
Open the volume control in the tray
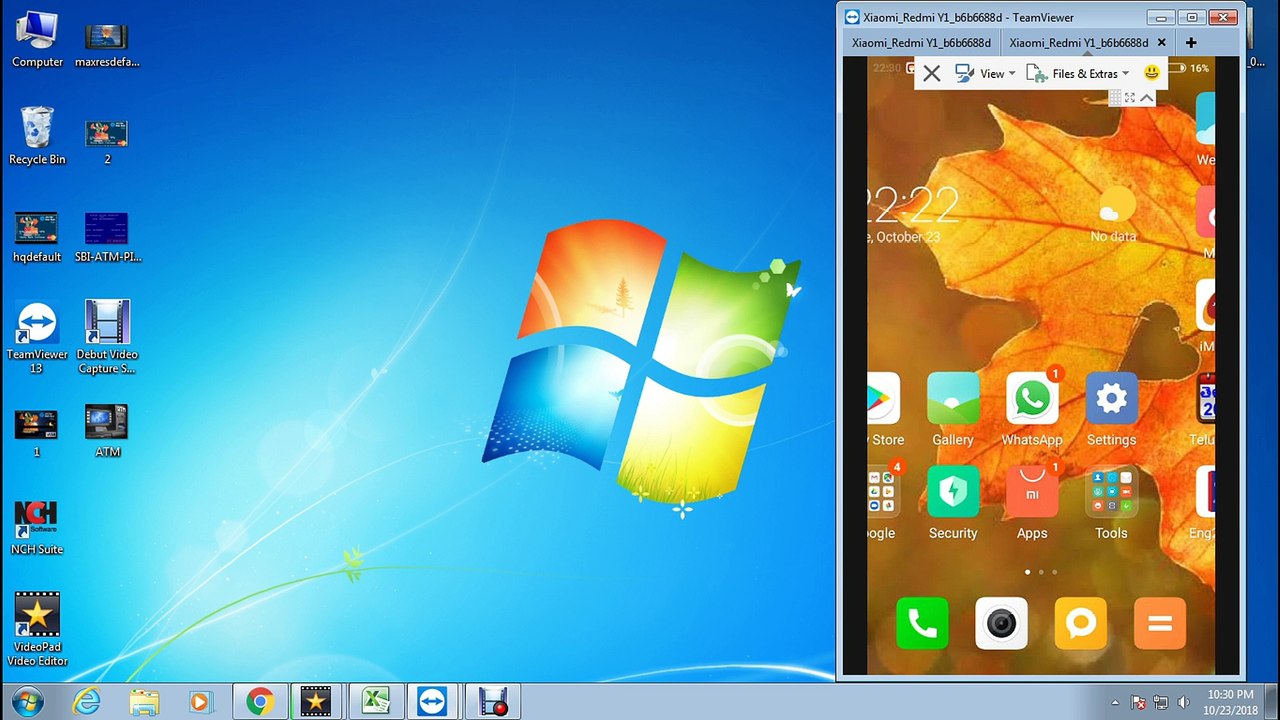[1184, 702]
